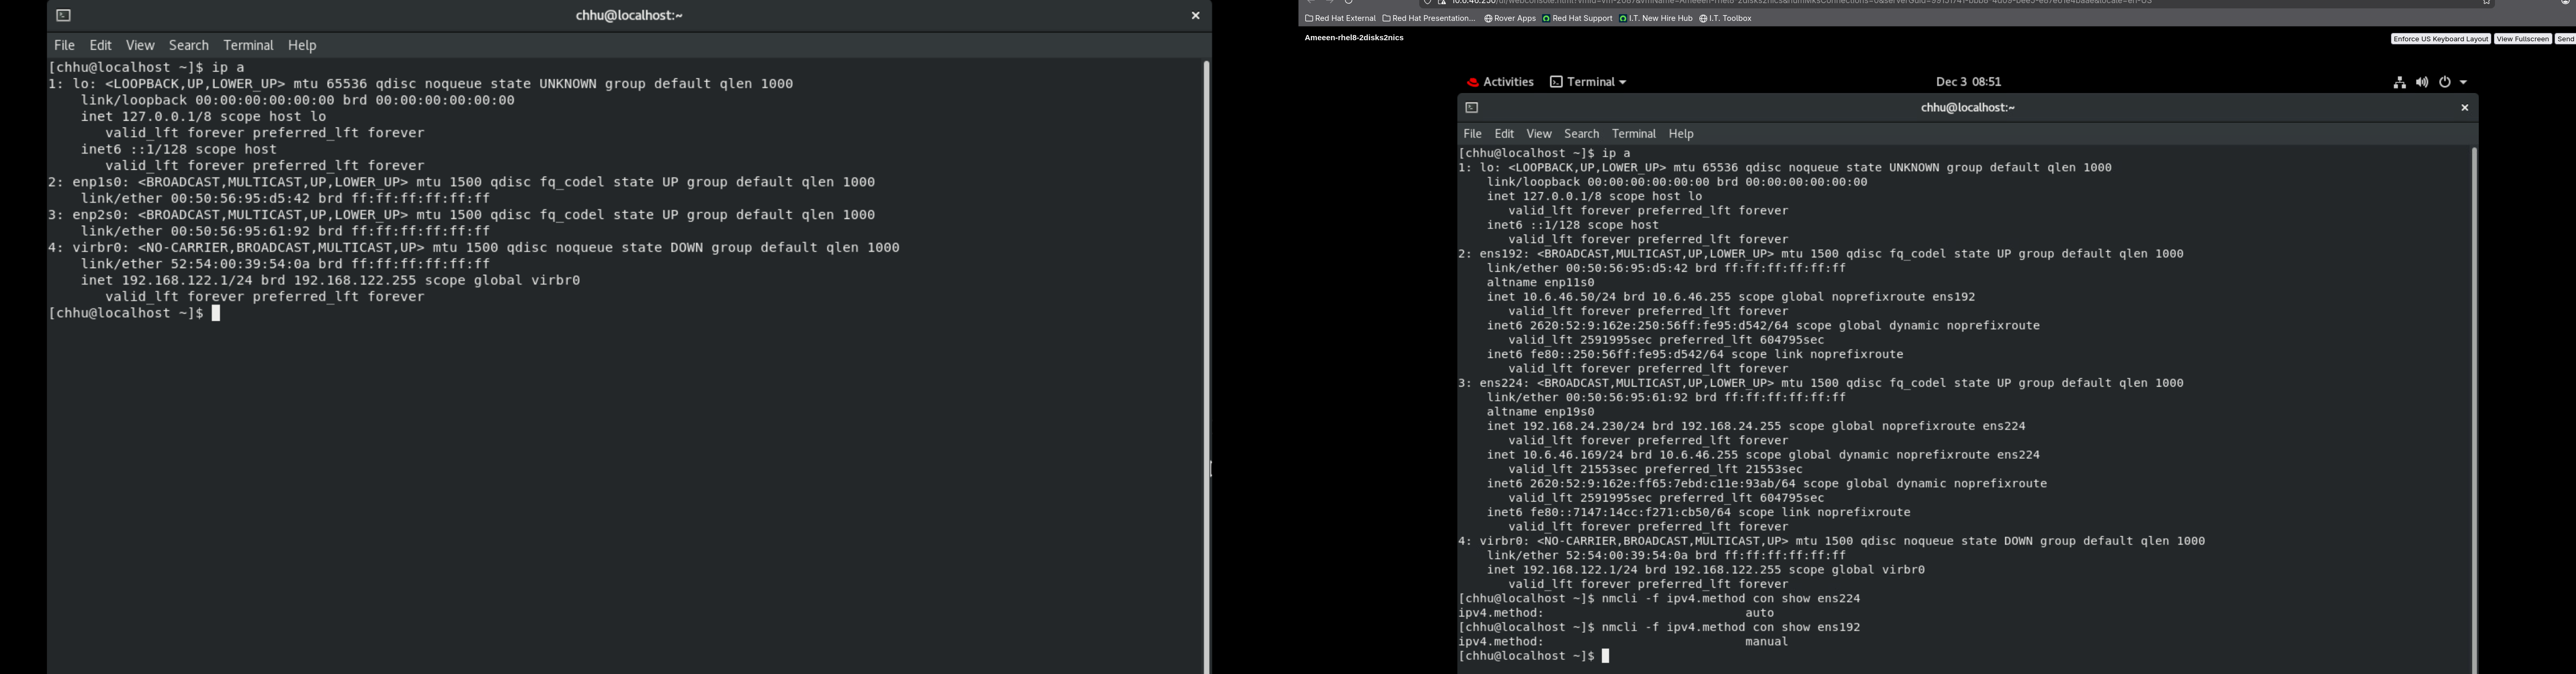Open Red Hat Support bookmark
2576x674 pixels.
[x=1577, y=19]
